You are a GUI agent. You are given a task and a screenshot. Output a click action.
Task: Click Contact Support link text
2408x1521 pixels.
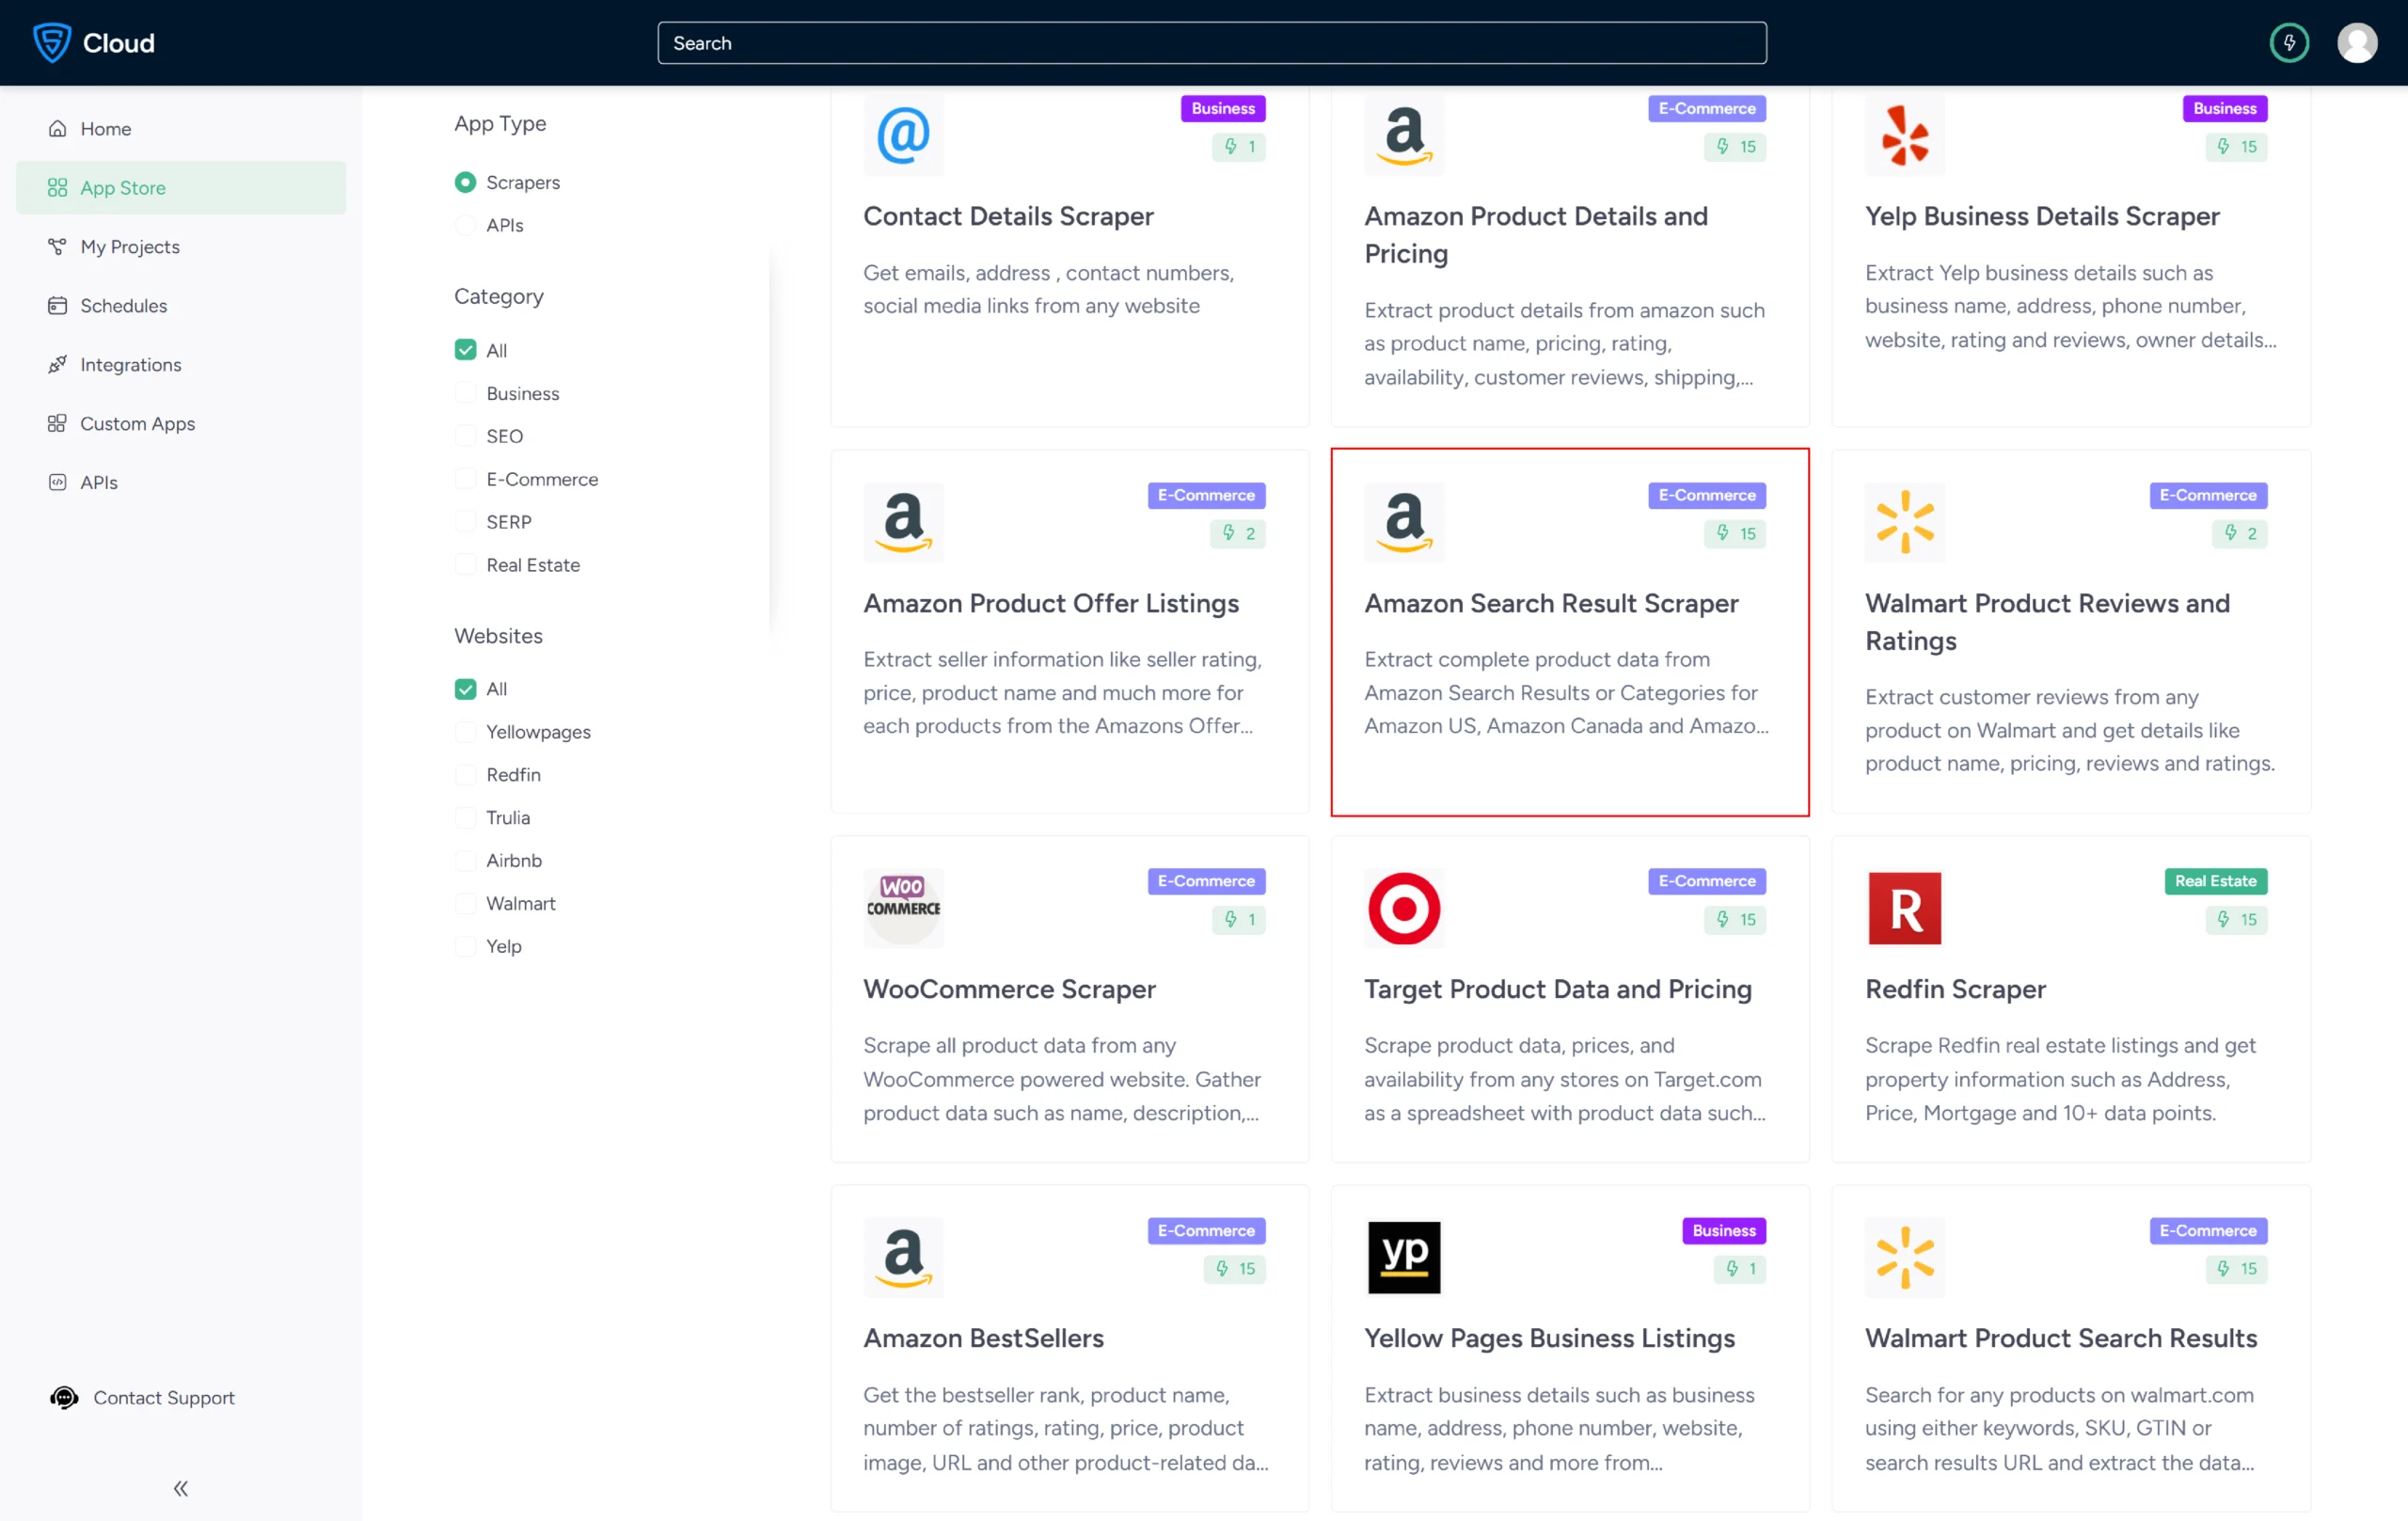click(164, 1398)
